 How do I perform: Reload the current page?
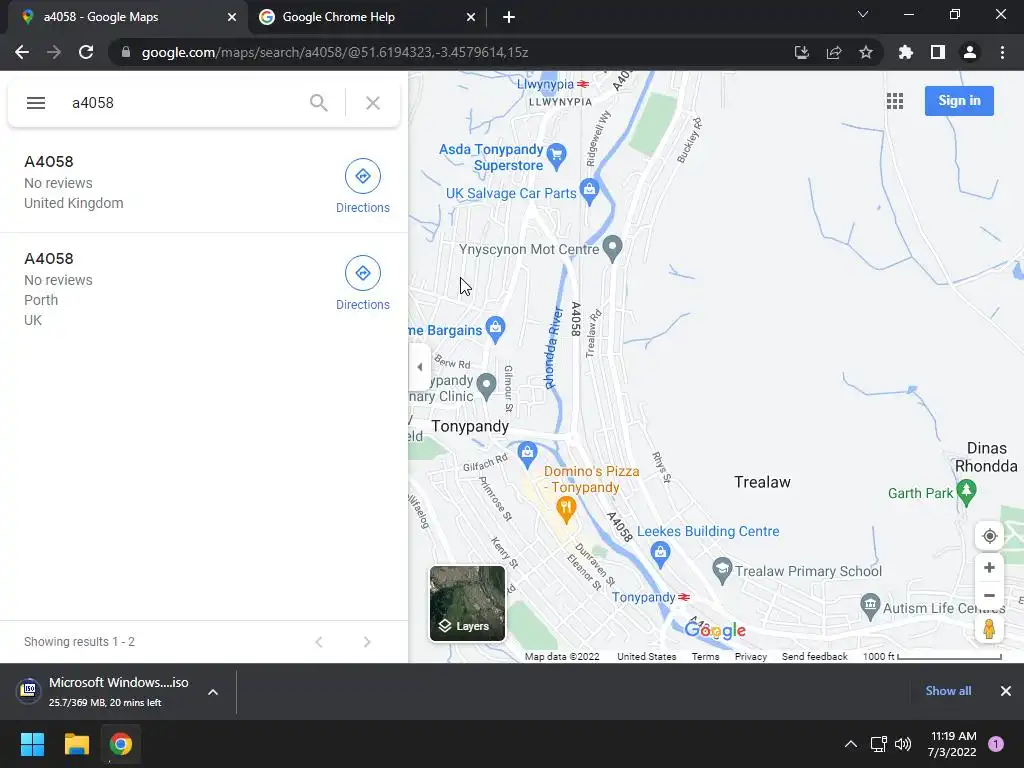pyautogui.click(x=86, y=52)
